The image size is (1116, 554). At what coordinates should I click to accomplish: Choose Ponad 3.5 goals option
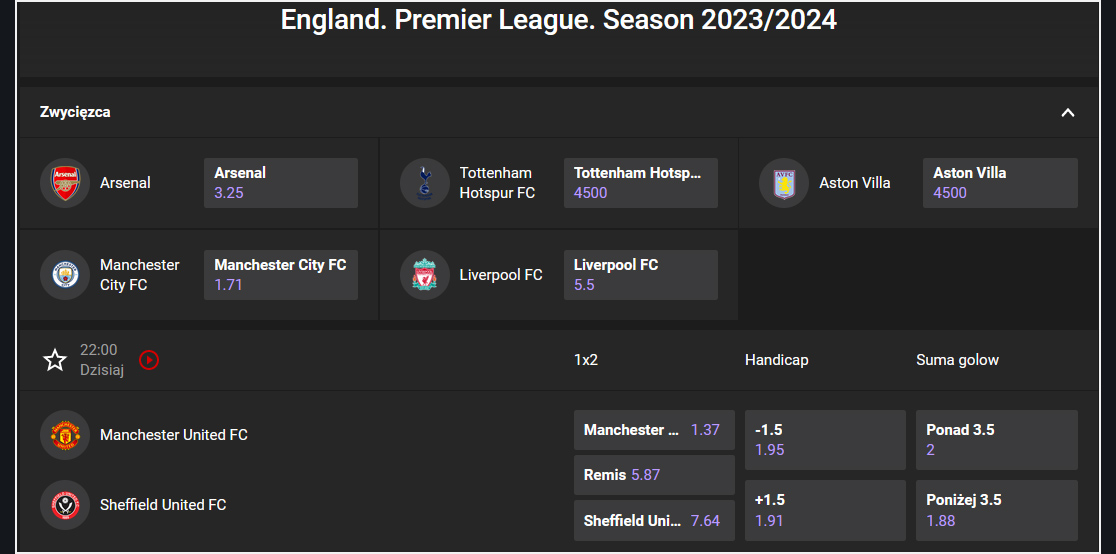point(996,440)
